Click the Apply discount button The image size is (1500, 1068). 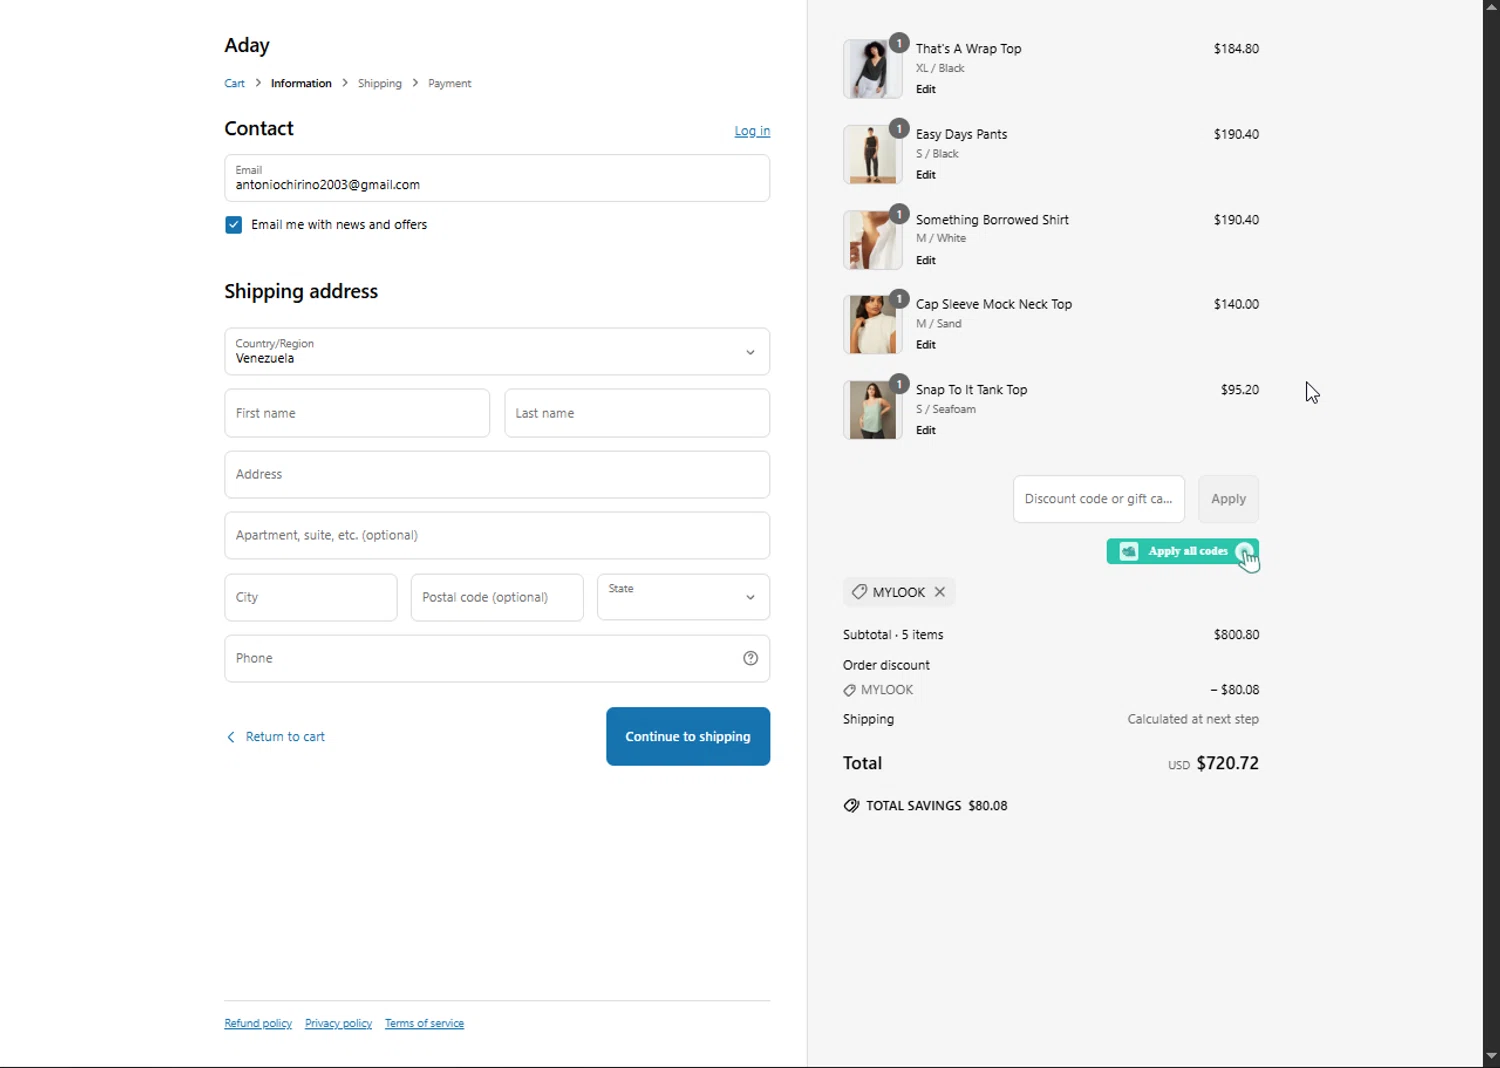pyautogui.click(x=1228, y=499)
